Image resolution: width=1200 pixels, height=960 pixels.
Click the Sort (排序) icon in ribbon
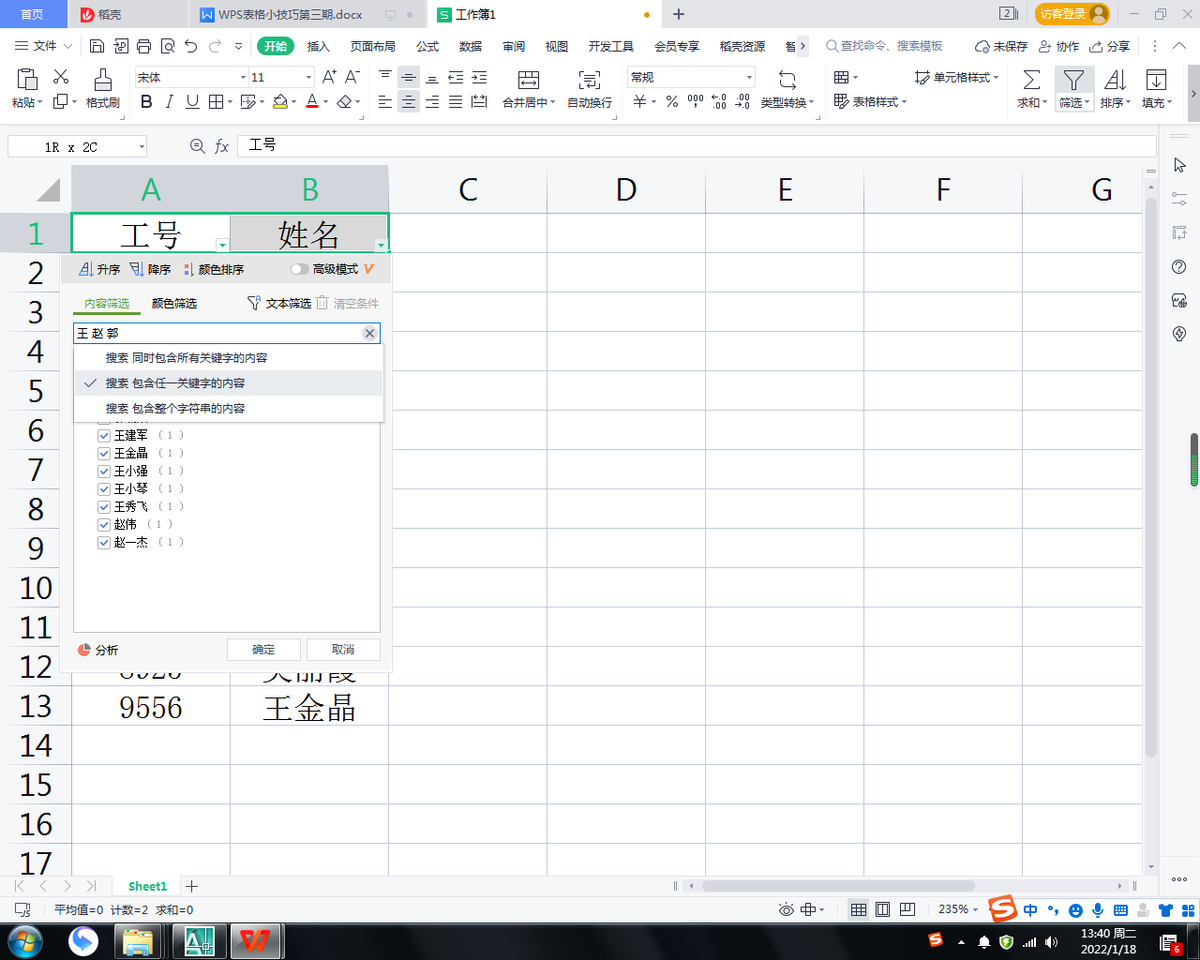pyautogui.click(x=1114, y=80)
